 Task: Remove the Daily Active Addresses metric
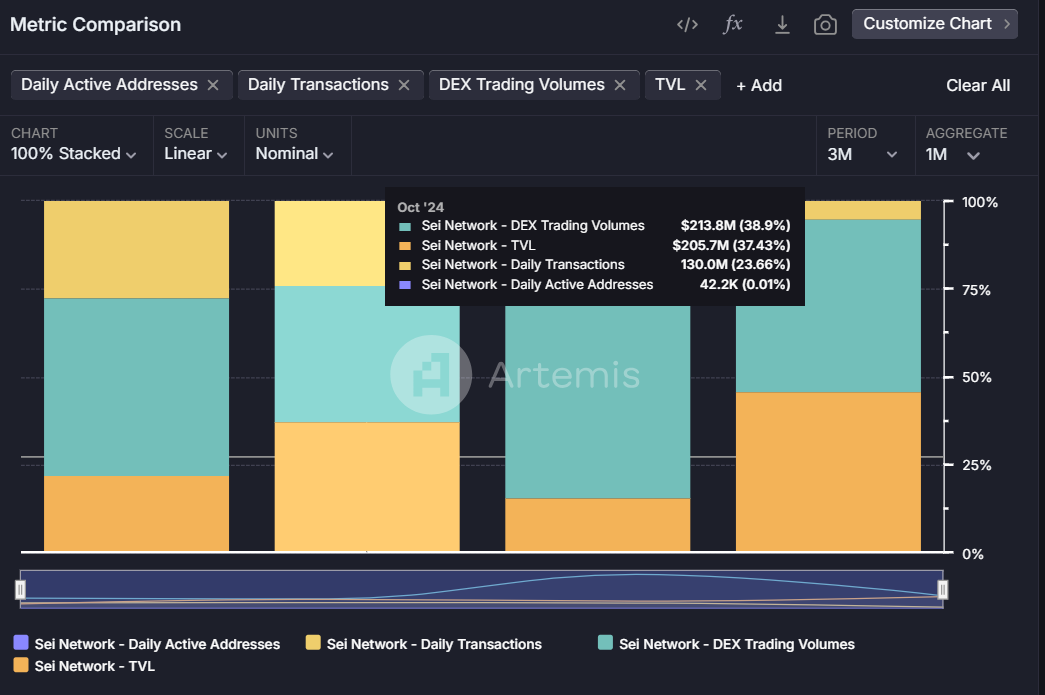click(213, 85)
